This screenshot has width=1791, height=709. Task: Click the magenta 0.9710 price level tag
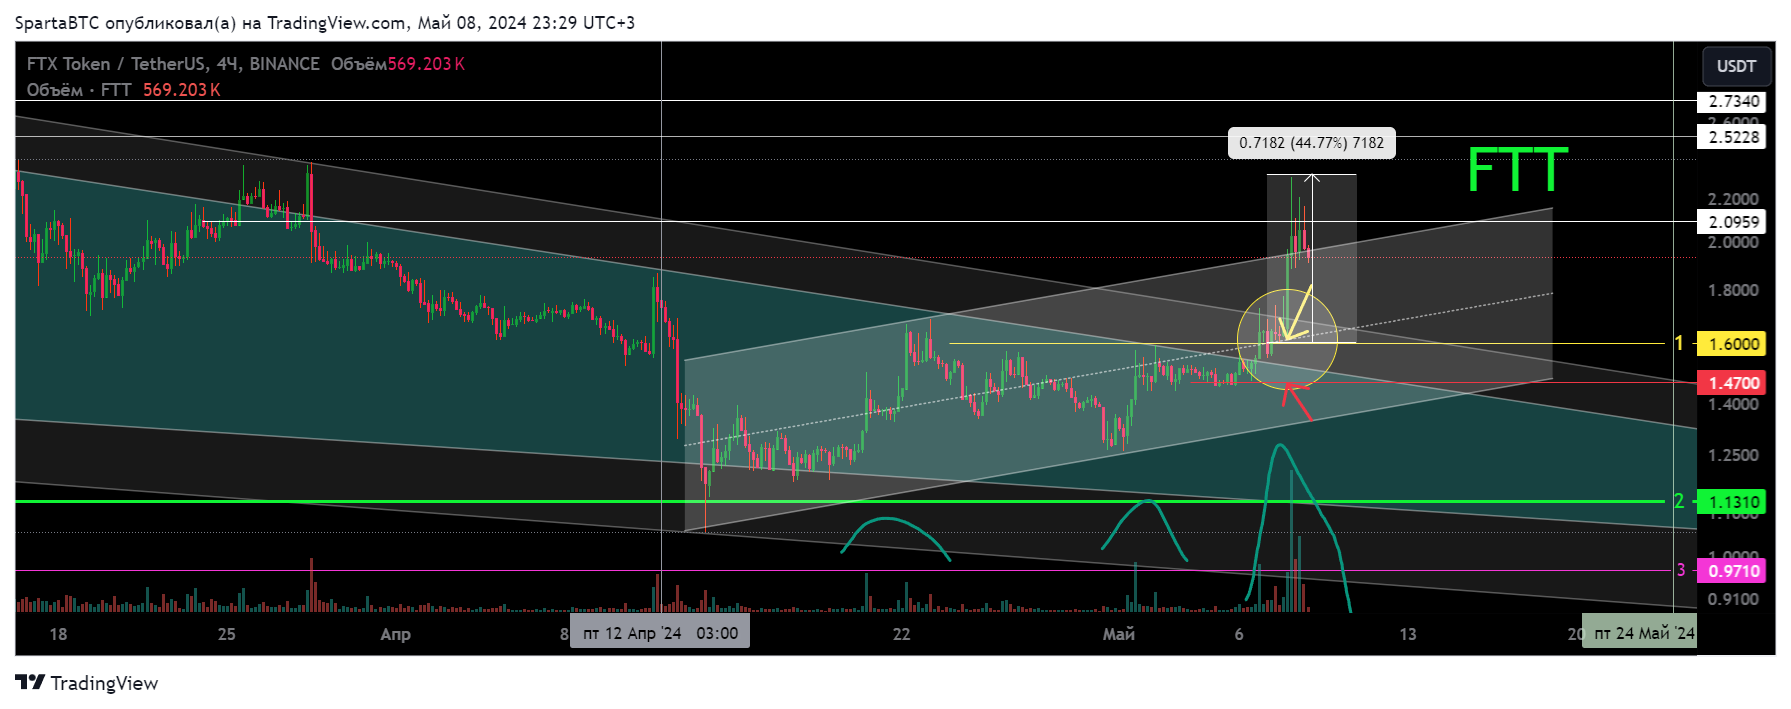pos(1732,571)
